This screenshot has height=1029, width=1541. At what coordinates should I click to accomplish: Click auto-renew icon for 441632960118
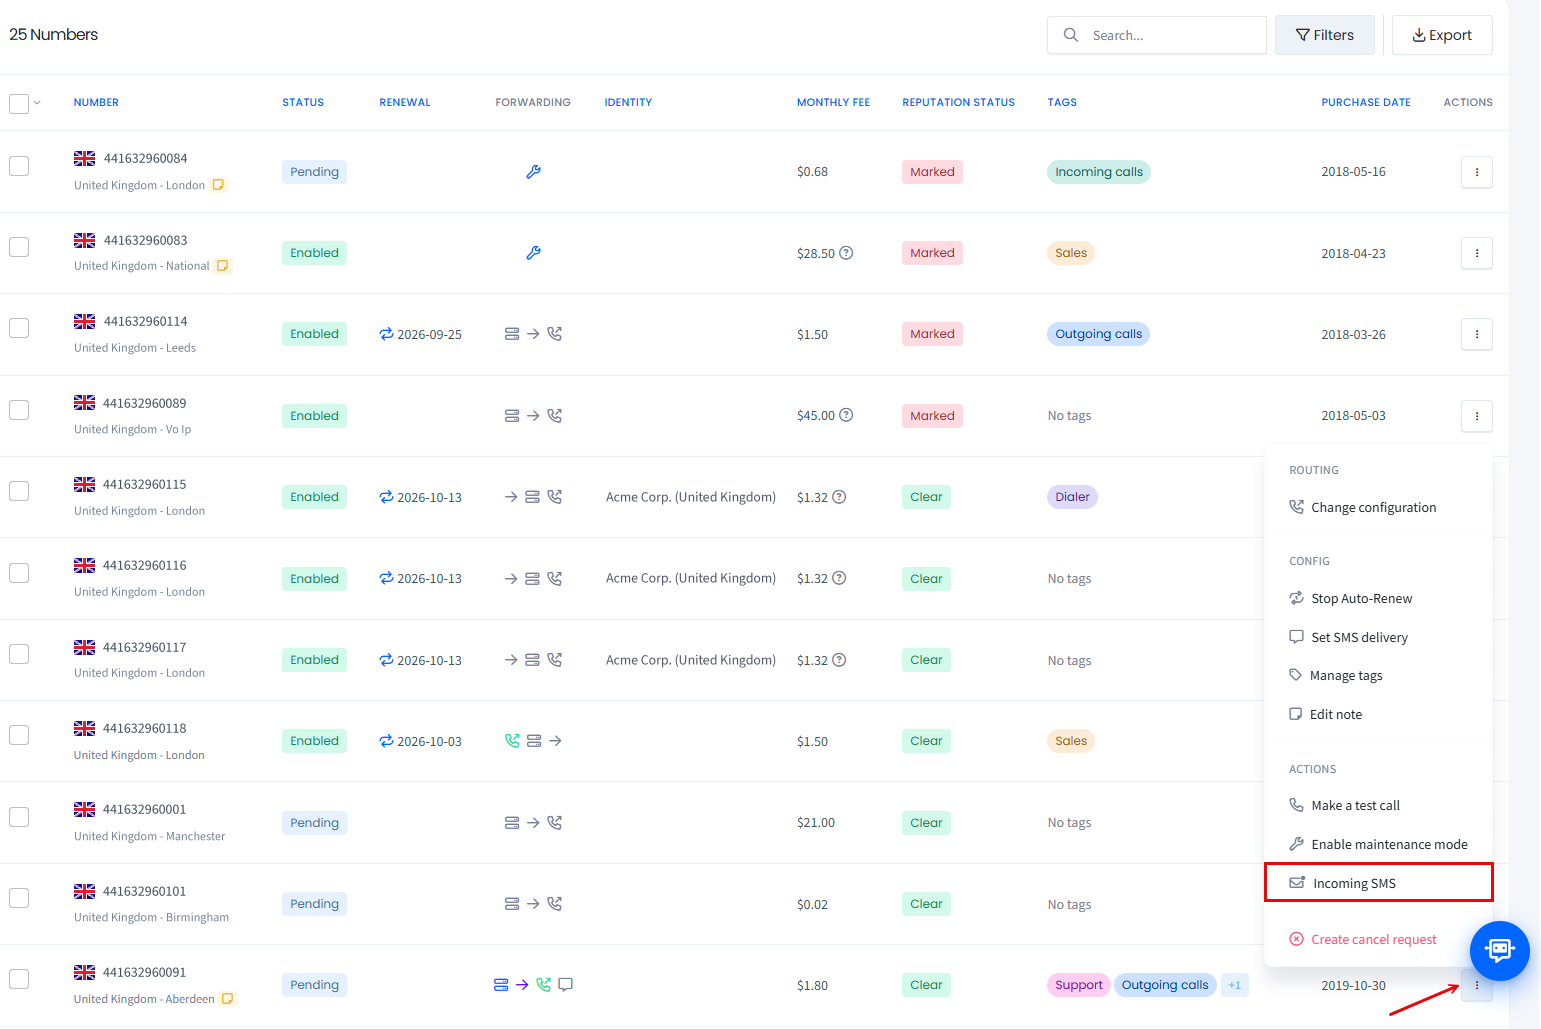pyautogui.click(x=386, y=741)
